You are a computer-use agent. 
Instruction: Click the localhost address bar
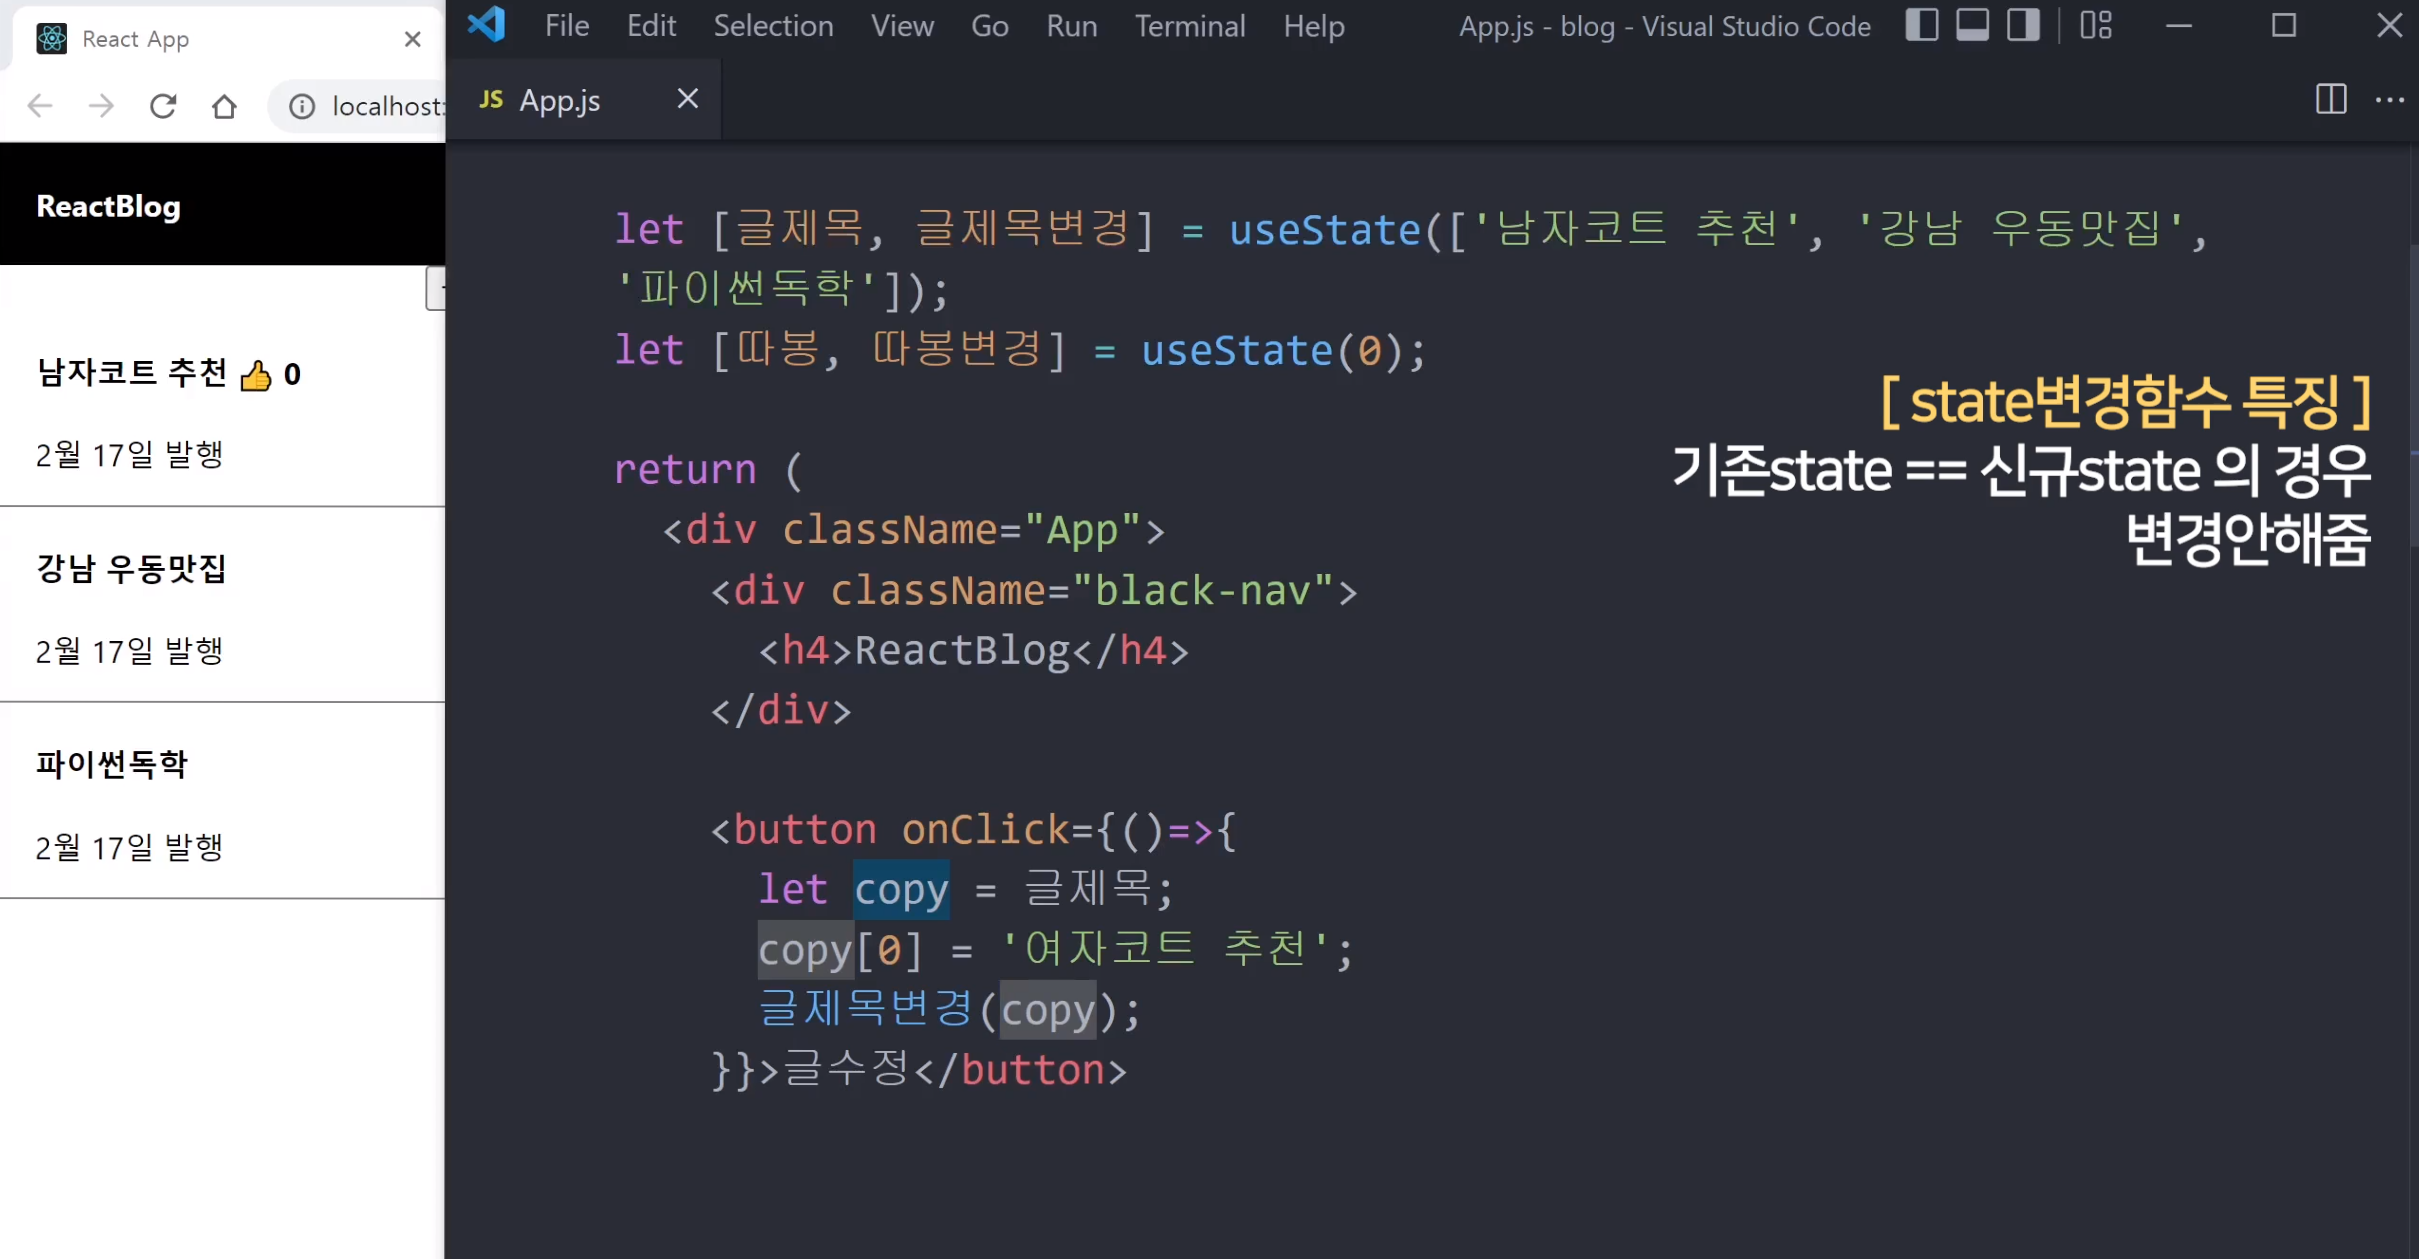(388, 106)
